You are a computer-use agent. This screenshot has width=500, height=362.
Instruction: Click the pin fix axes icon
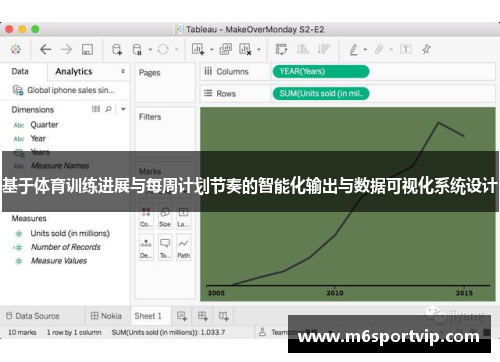pos(426,49)
